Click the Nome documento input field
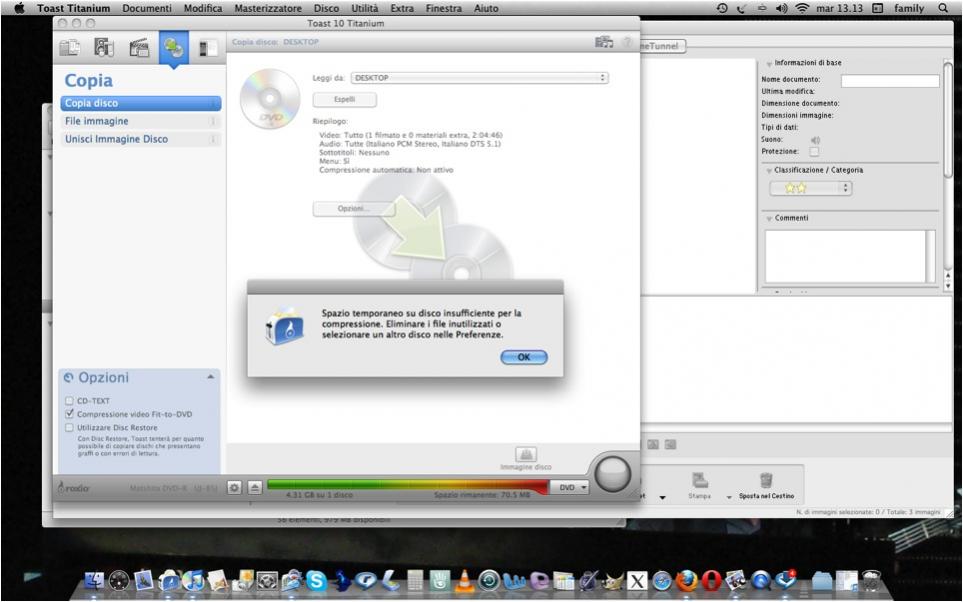Image resolution: width=963 pixels, height=602 pixels. pyautogui.click(x=890, y=80)
